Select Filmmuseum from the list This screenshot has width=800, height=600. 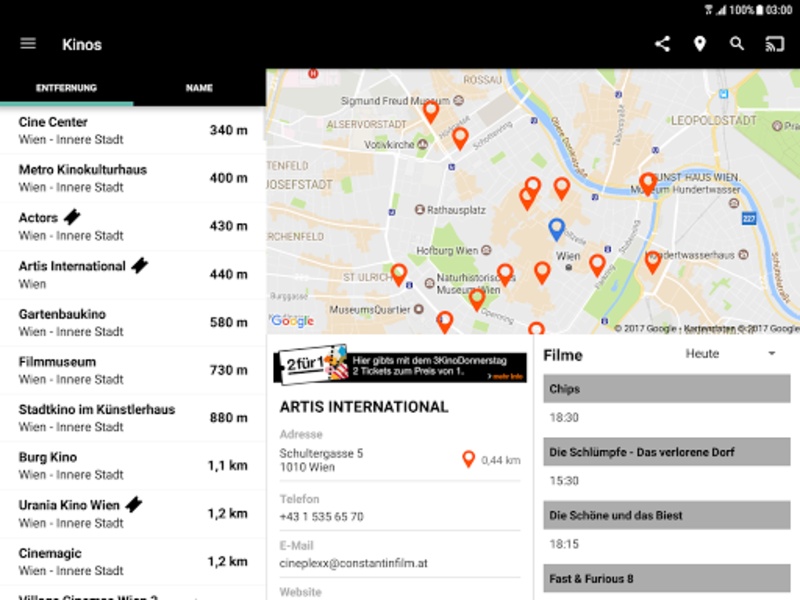click(x=133, y=370)
